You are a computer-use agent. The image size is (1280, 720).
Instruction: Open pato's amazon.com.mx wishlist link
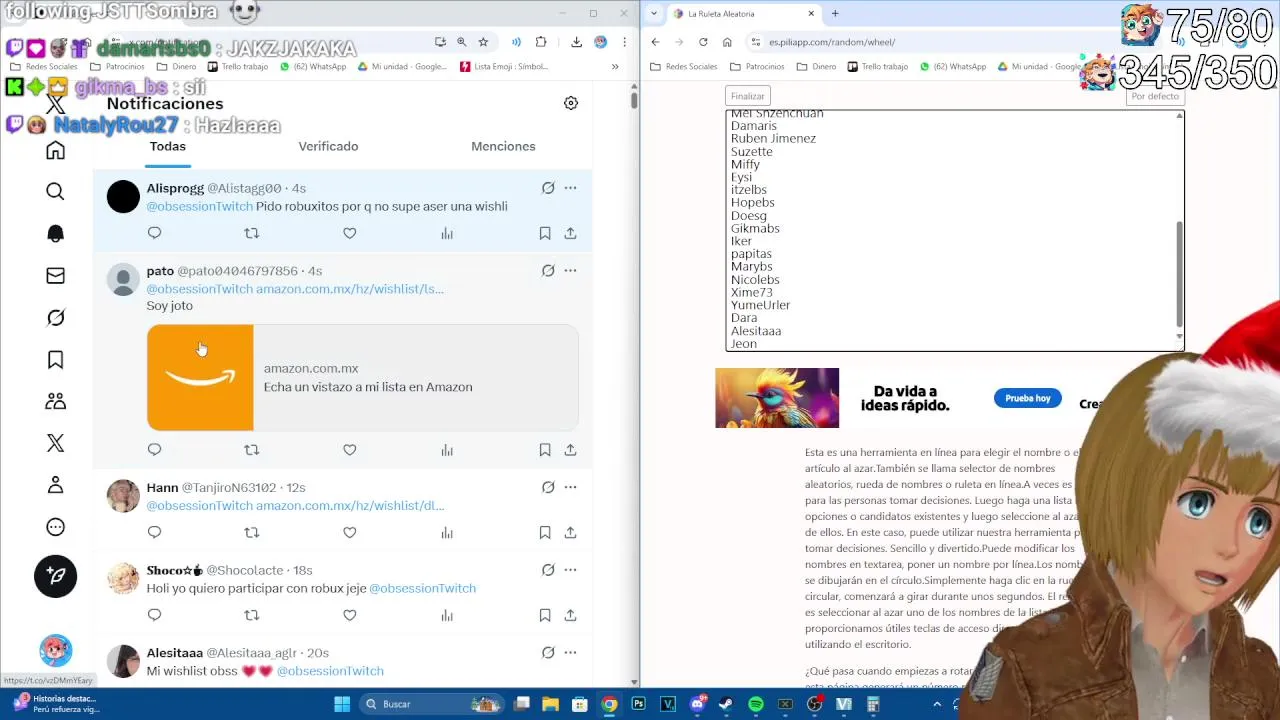click(x=350, y=289)
